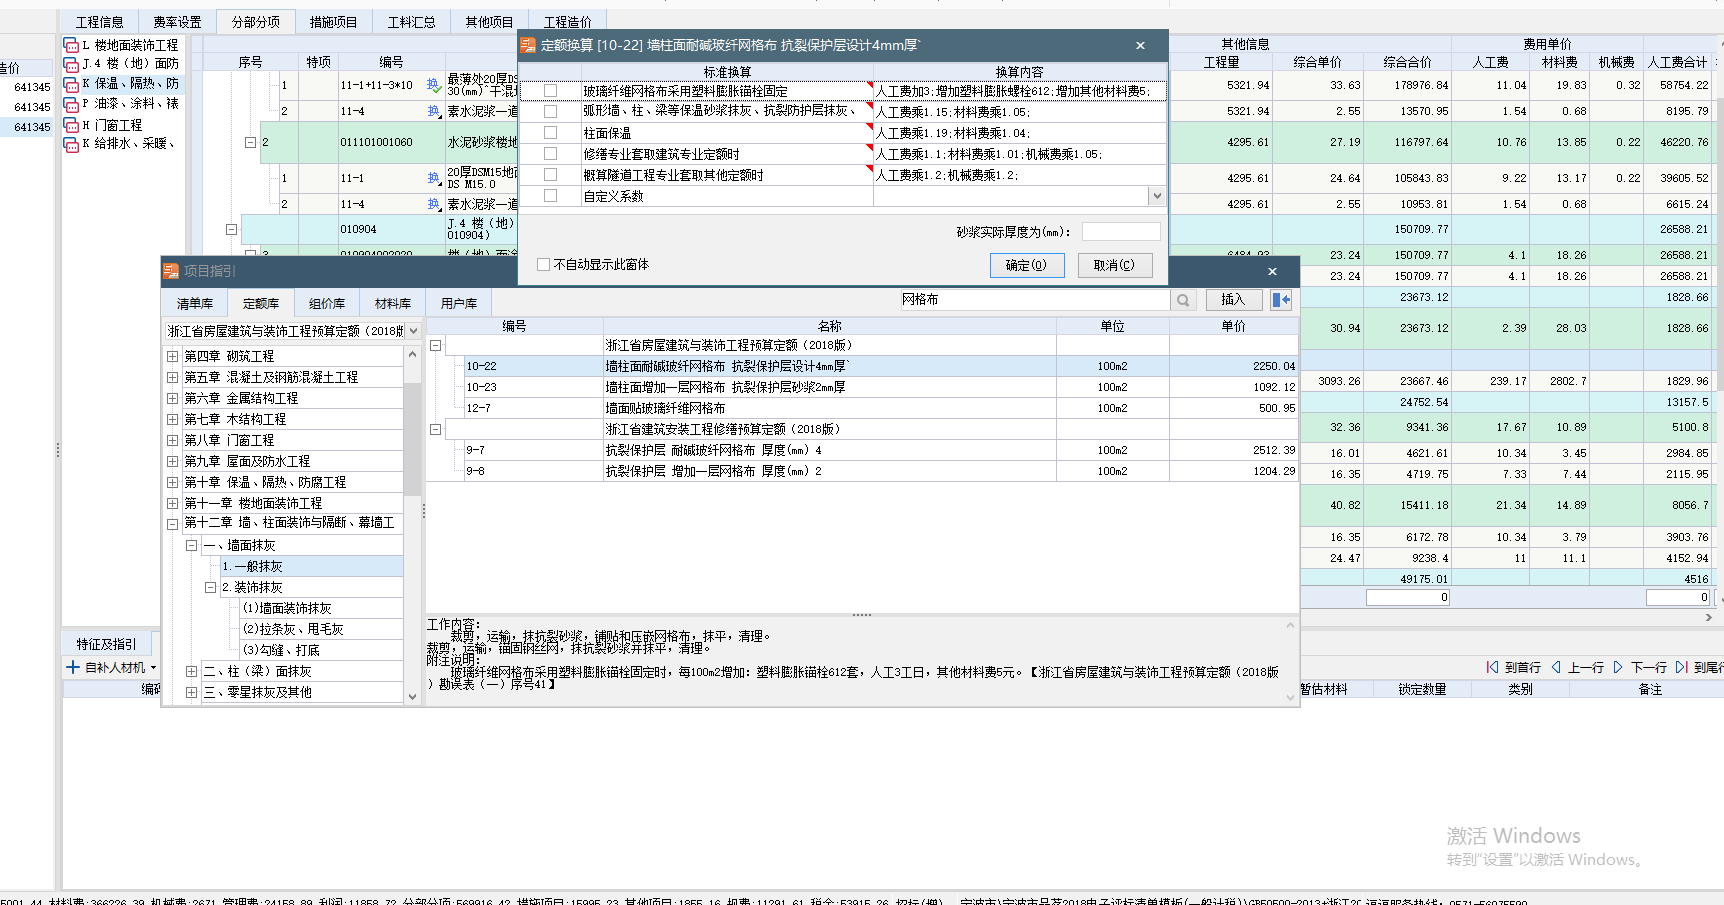The height and width of the screenshot is (905, 1724).
Task: Check the 弧形墙、柱、梁等保温砂浆抹灰 option
Action: pyautogui.click(x=550, y=111)
